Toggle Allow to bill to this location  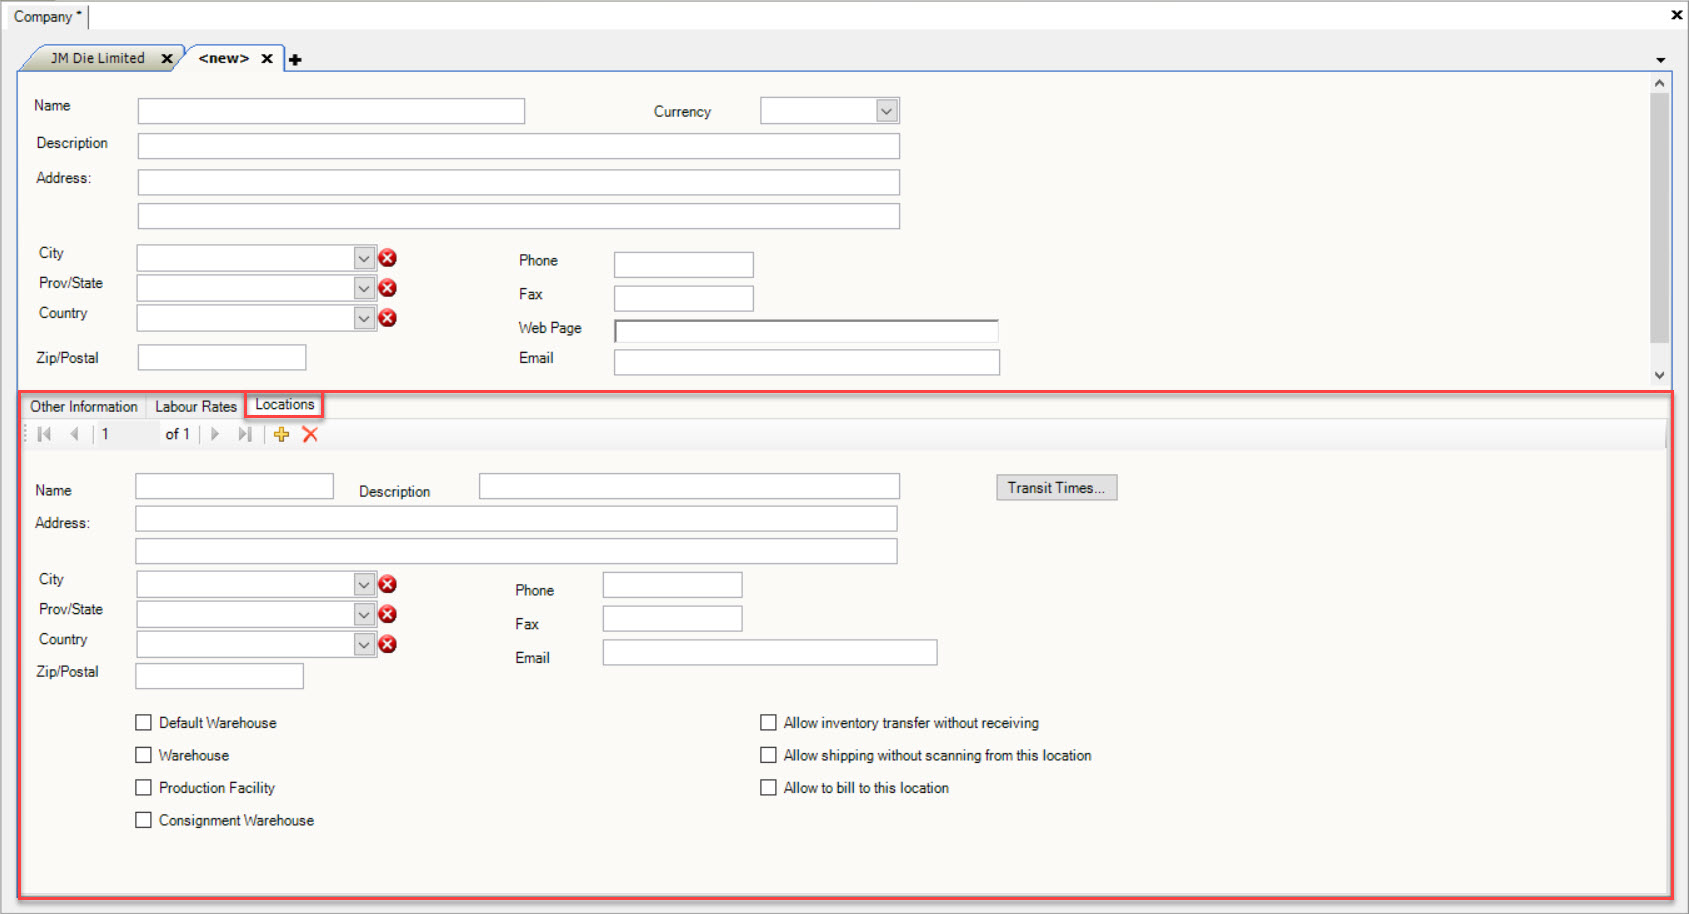coord(768,788)
